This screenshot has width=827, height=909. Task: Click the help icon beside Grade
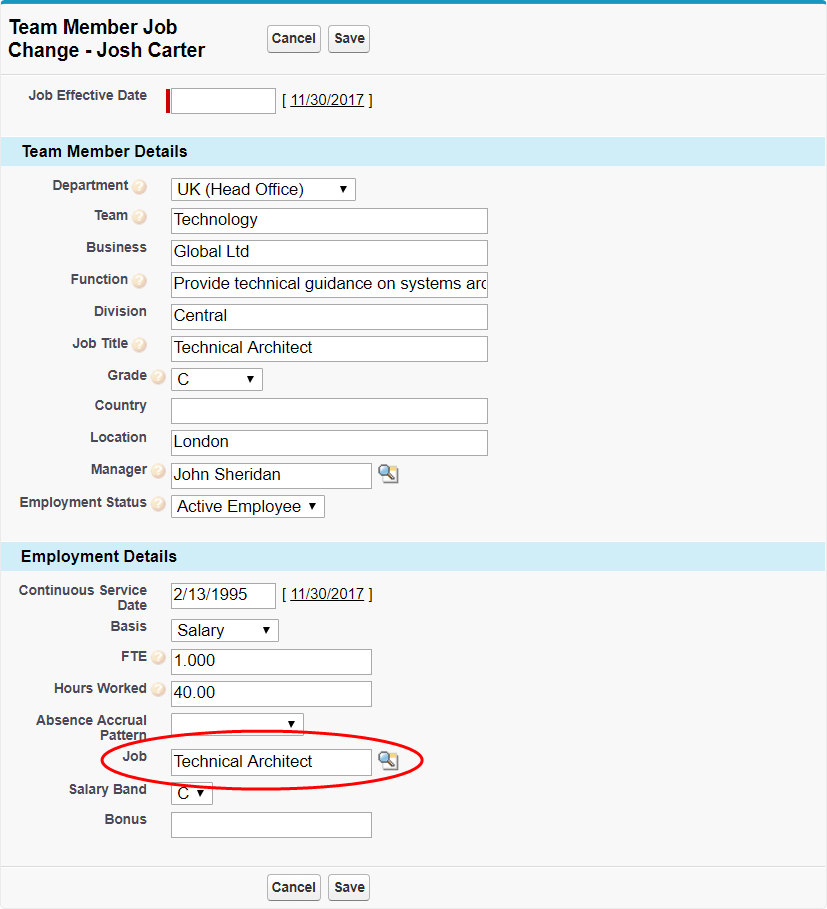pos(158,377)
